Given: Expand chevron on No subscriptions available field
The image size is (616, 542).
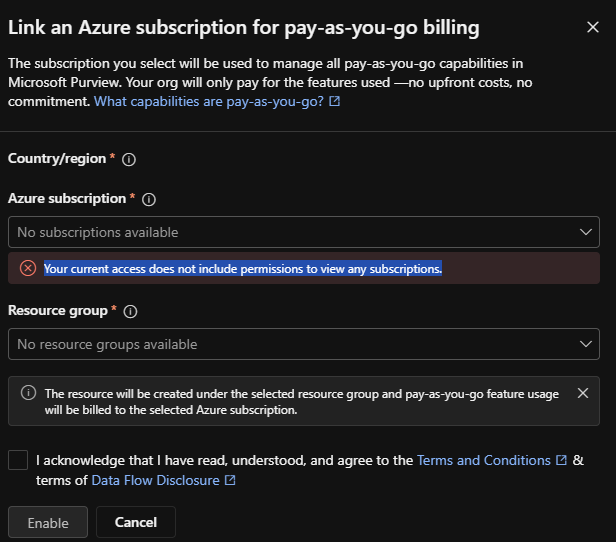Looking at the screenshot, I should pos(586,232).
